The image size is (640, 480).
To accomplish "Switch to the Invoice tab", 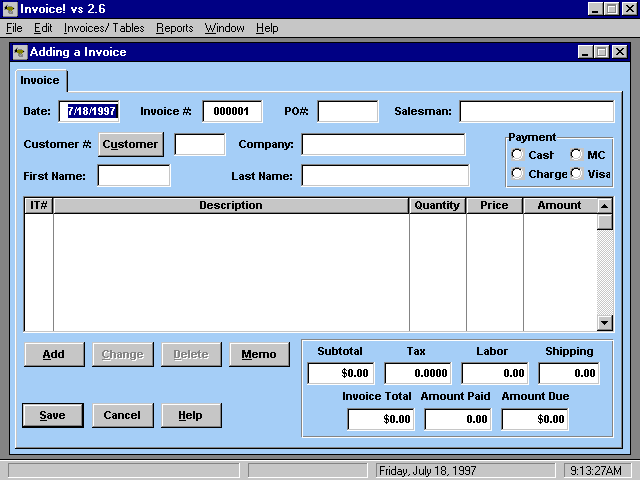I will [40, 80].
